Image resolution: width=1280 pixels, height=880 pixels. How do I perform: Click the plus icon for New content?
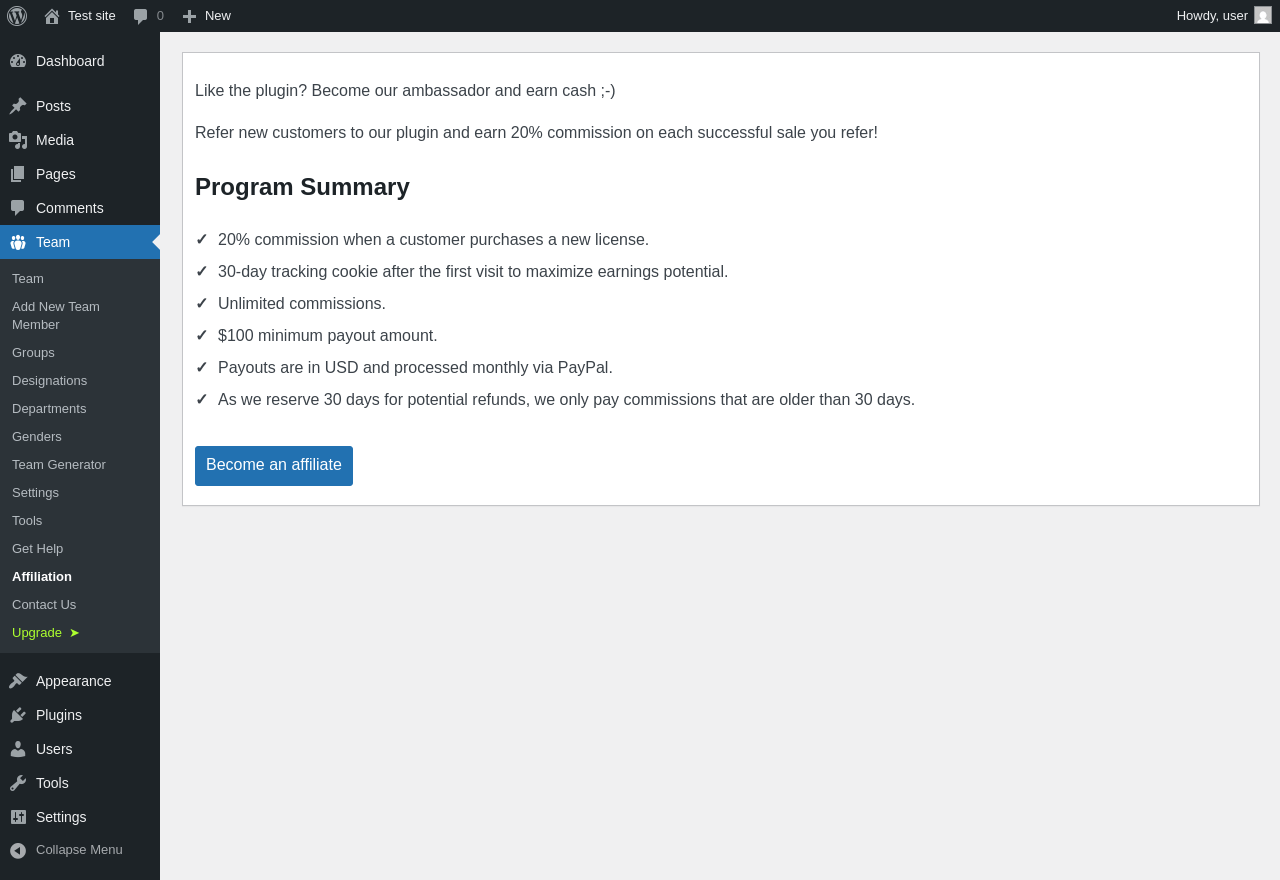(190, 16)
